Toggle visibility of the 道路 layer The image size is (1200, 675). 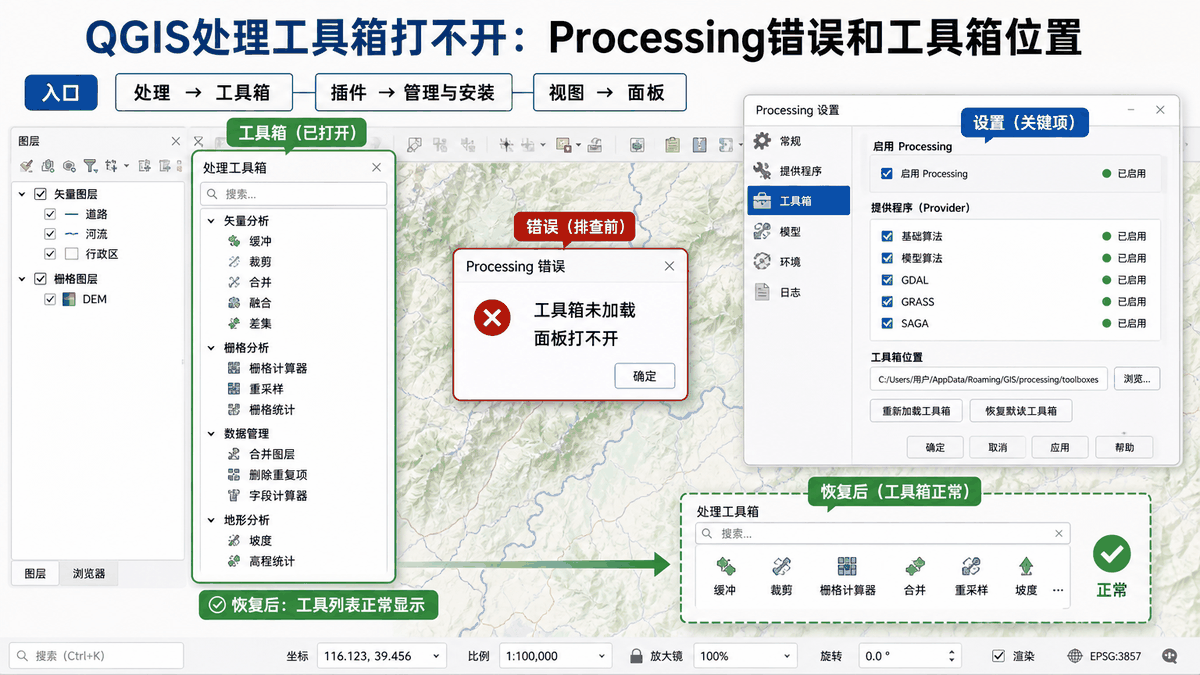(51, 214)
